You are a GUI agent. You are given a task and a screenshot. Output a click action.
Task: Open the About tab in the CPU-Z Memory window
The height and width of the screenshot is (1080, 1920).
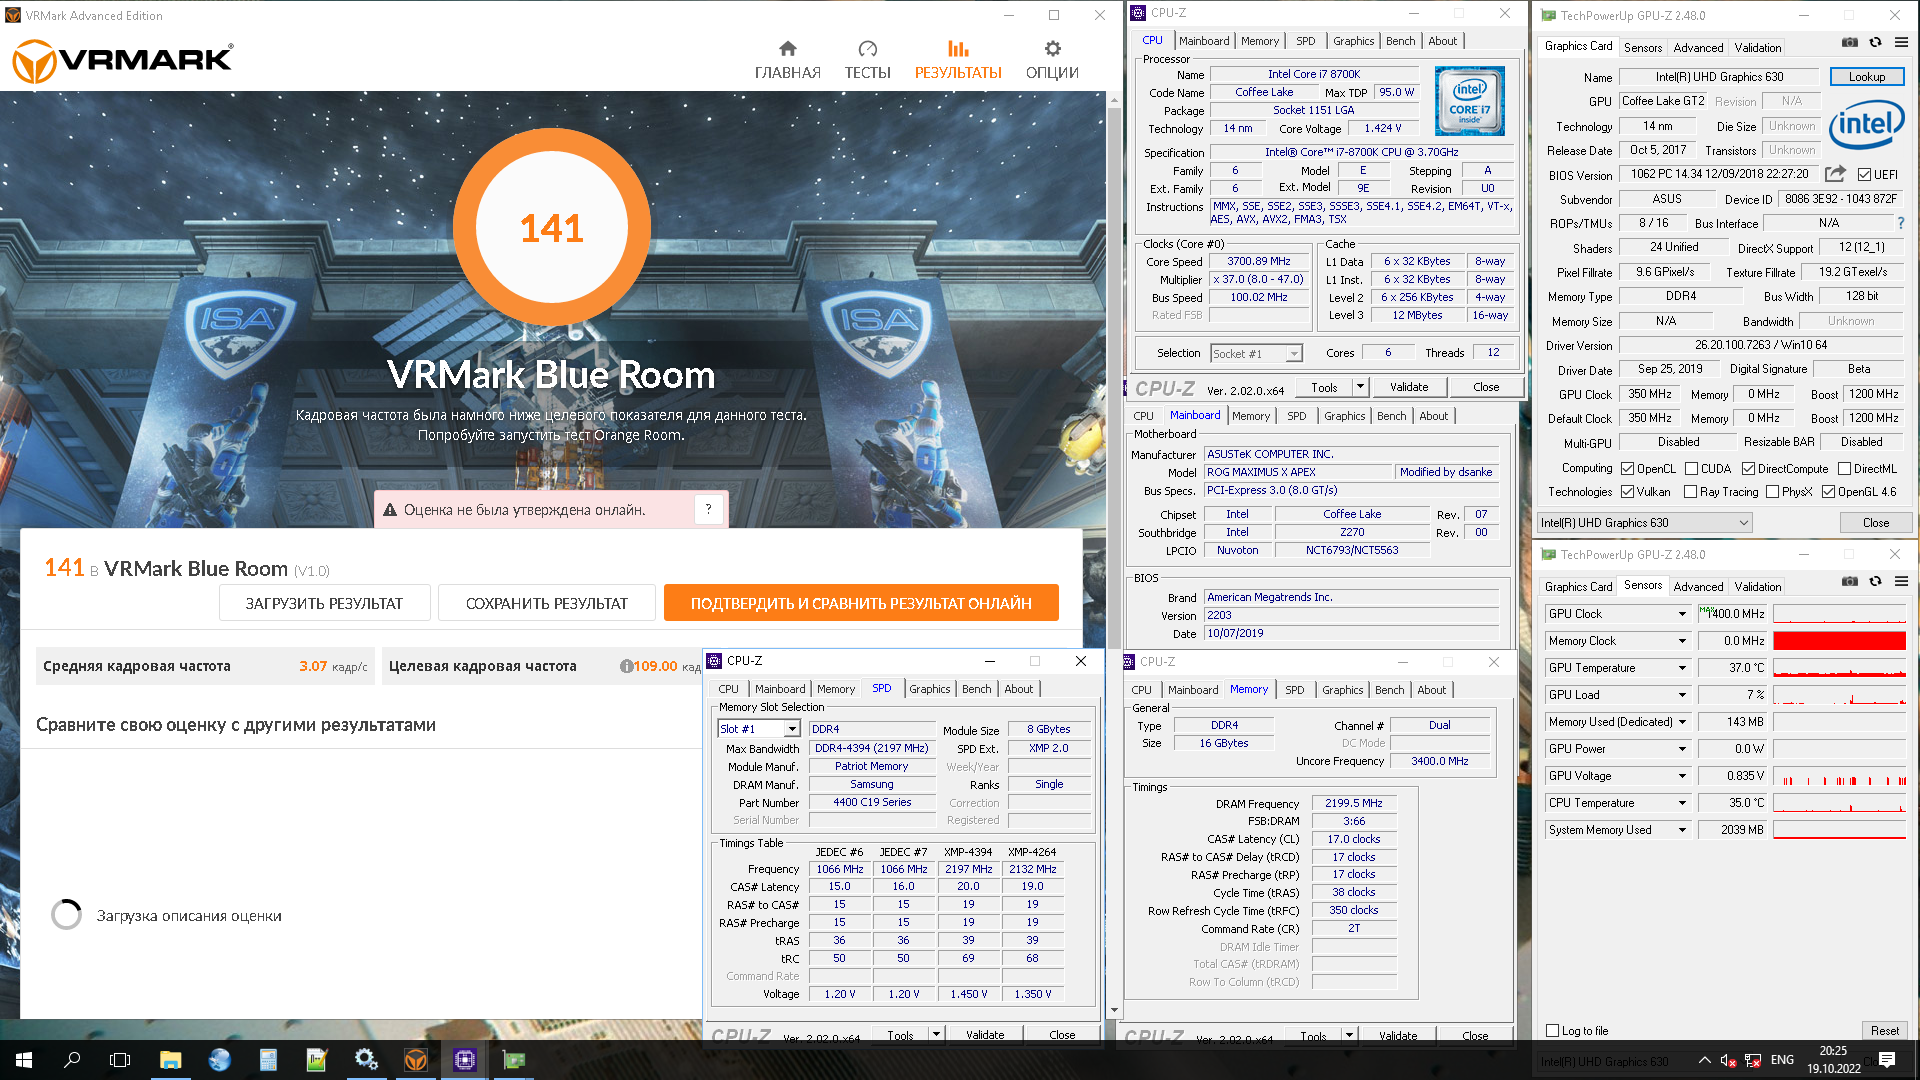click(1431, 690)
